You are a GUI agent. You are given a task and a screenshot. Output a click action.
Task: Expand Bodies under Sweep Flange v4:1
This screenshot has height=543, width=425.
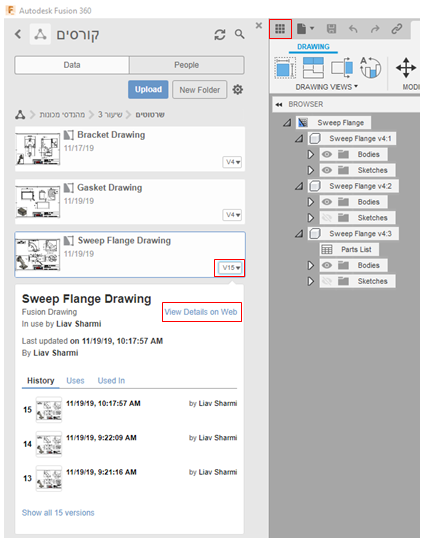(x=311, y=154)
